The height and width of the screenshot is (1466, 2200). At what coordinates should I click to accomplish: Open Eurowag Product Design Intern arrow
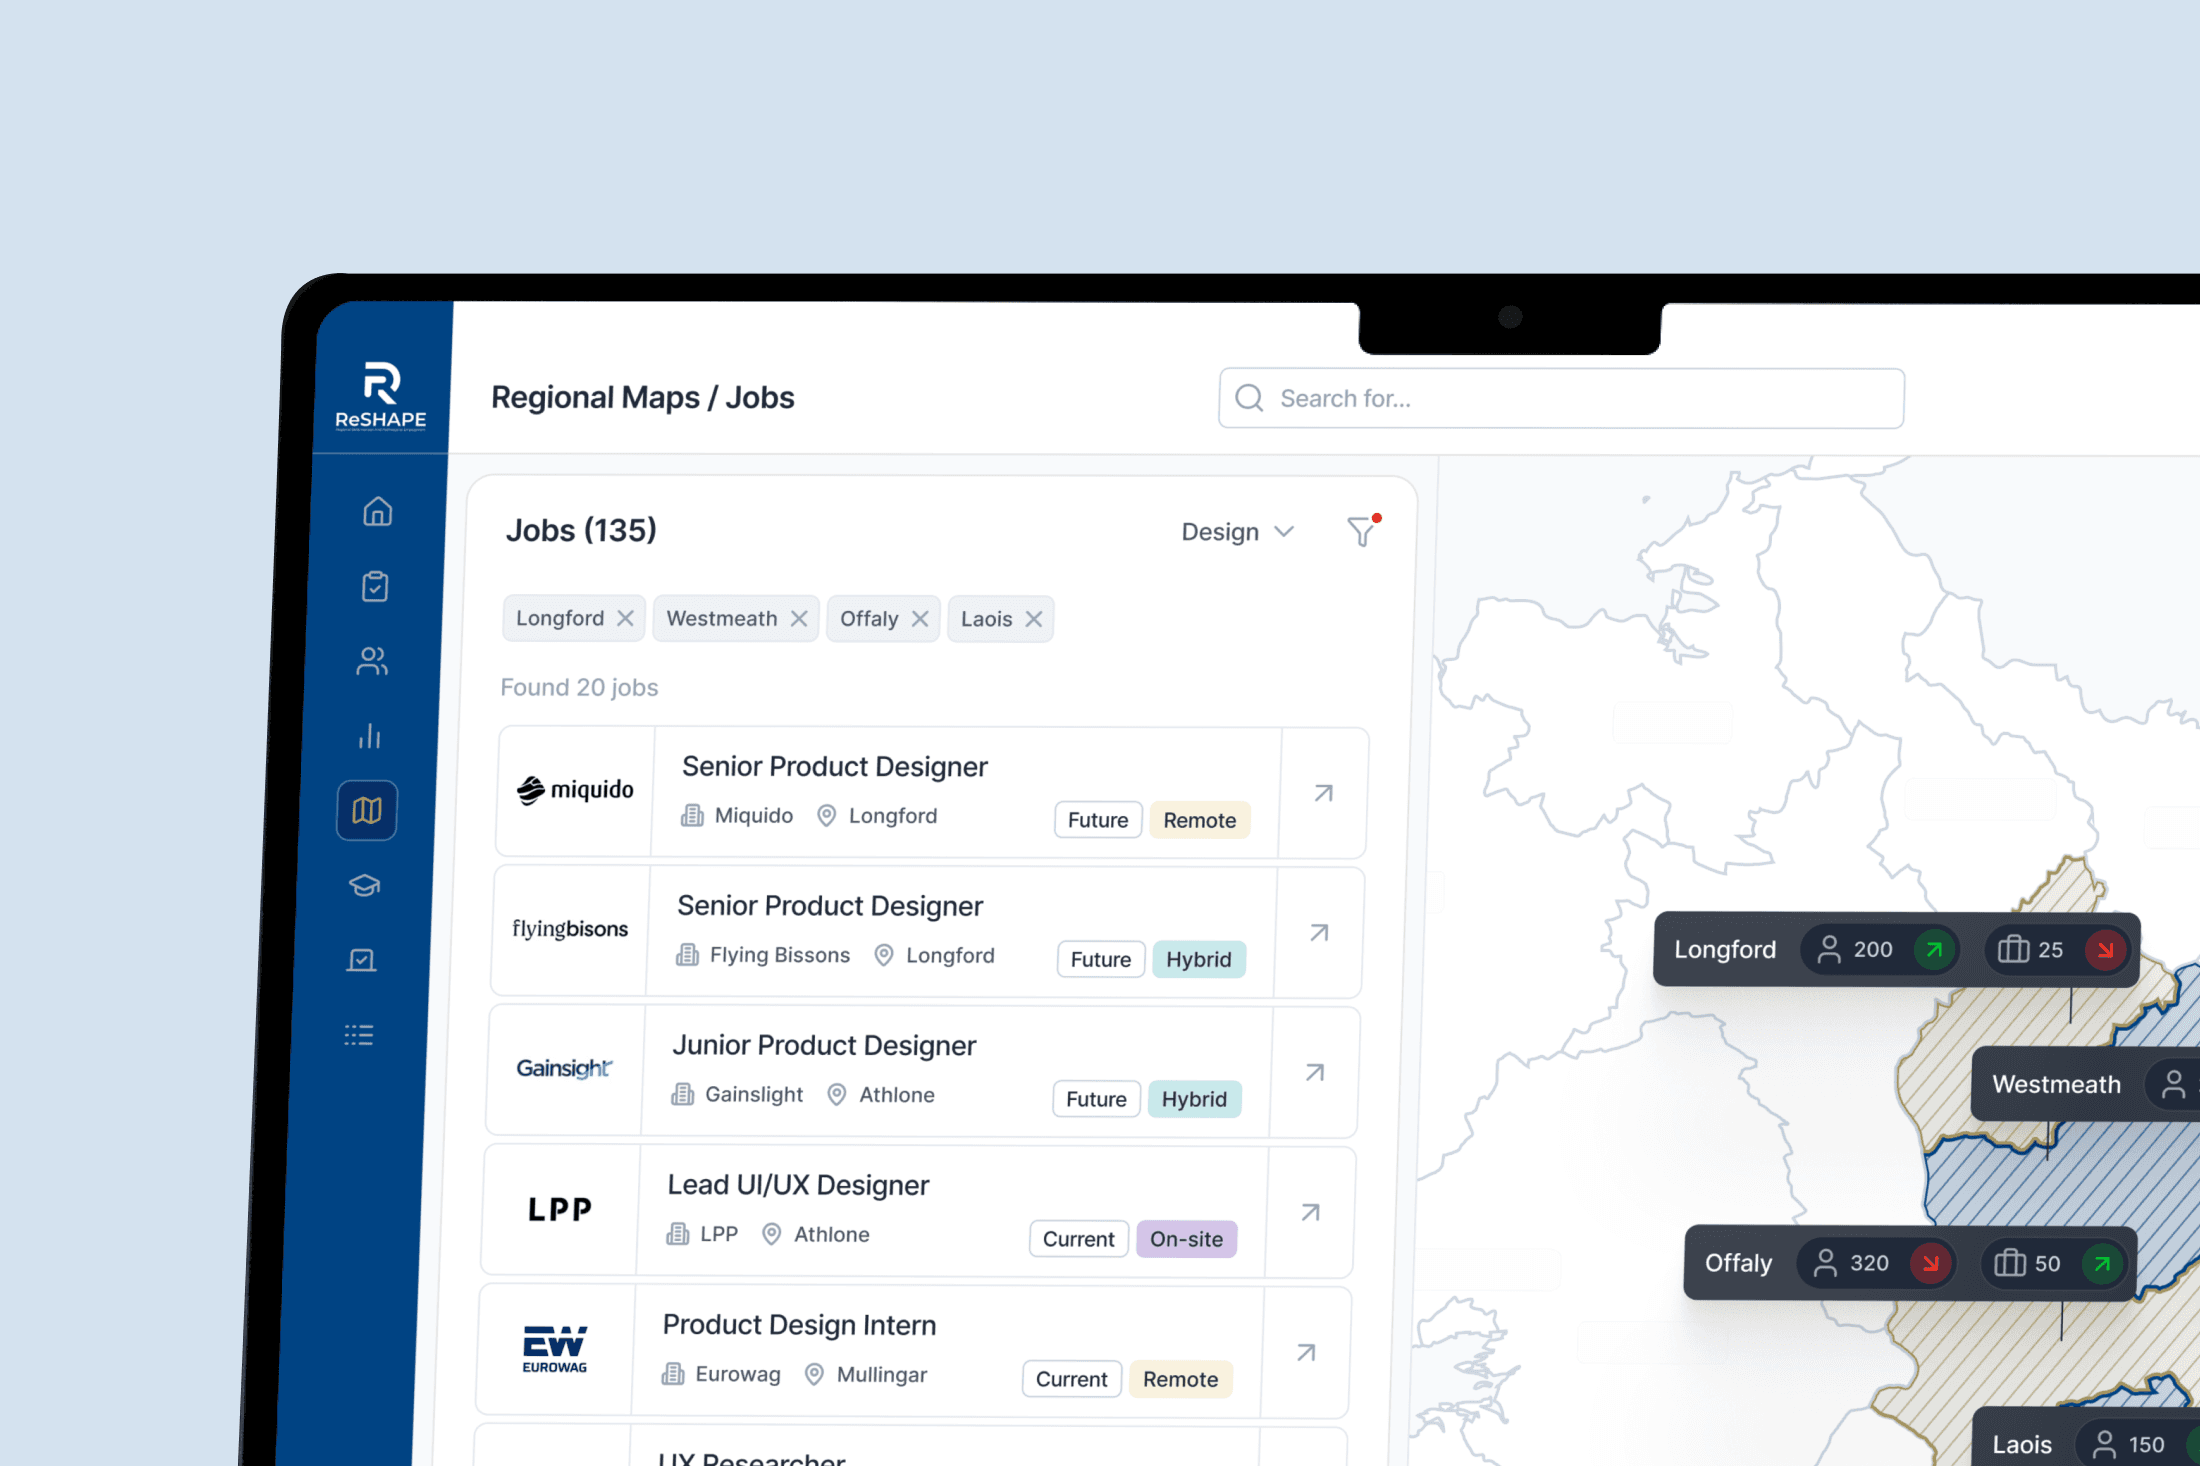(x=1306, y=1352)
